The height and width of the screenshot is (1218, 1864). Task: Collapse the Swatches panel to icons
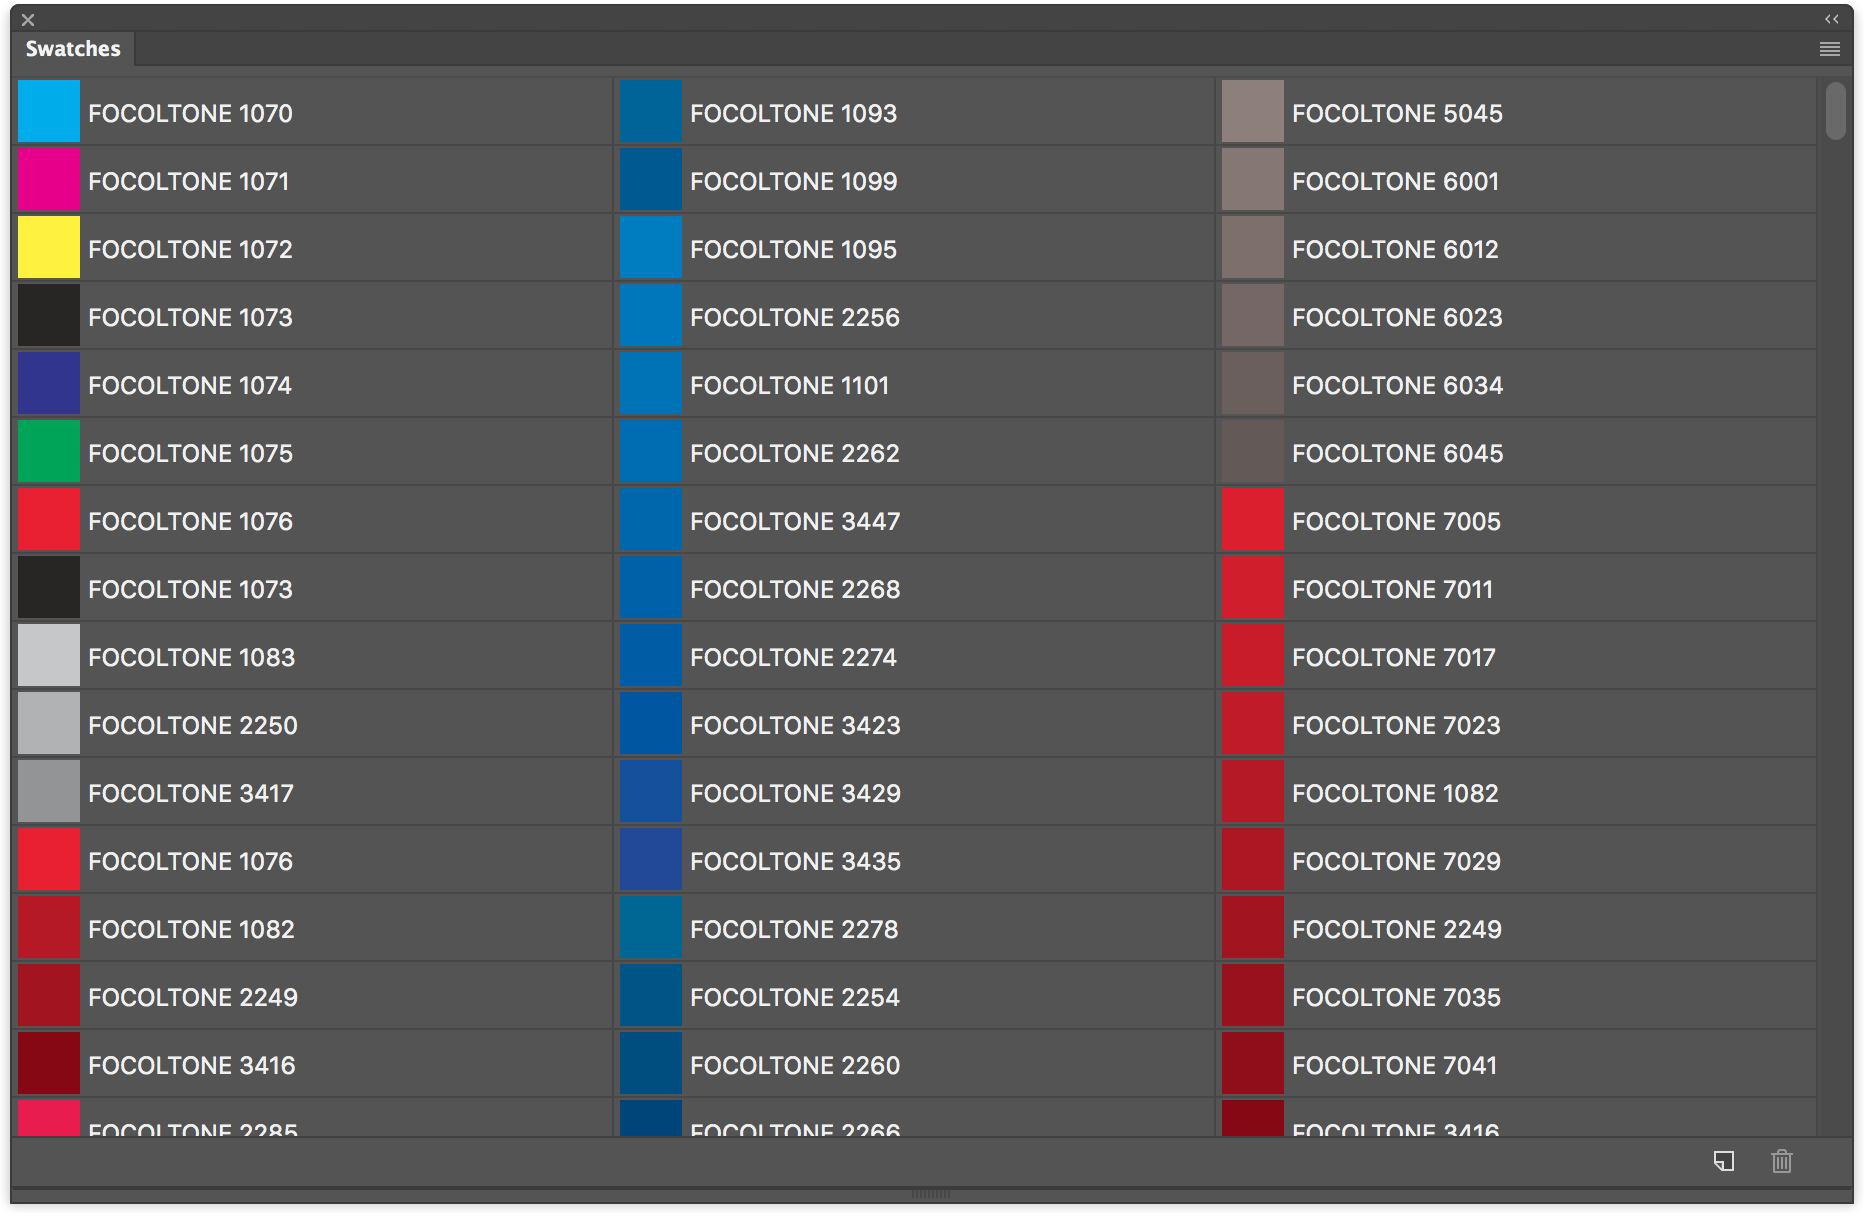click(1830, 17)
